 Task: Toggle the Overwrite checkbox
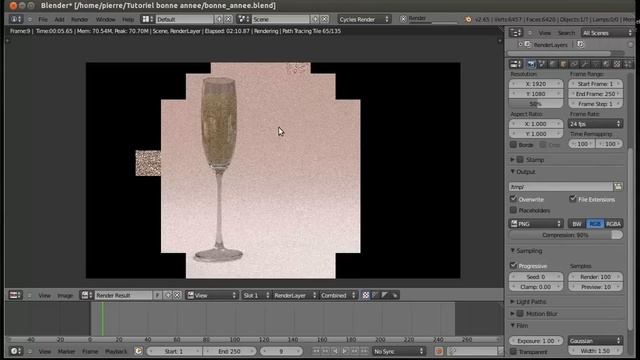click(x=513, y=199)
